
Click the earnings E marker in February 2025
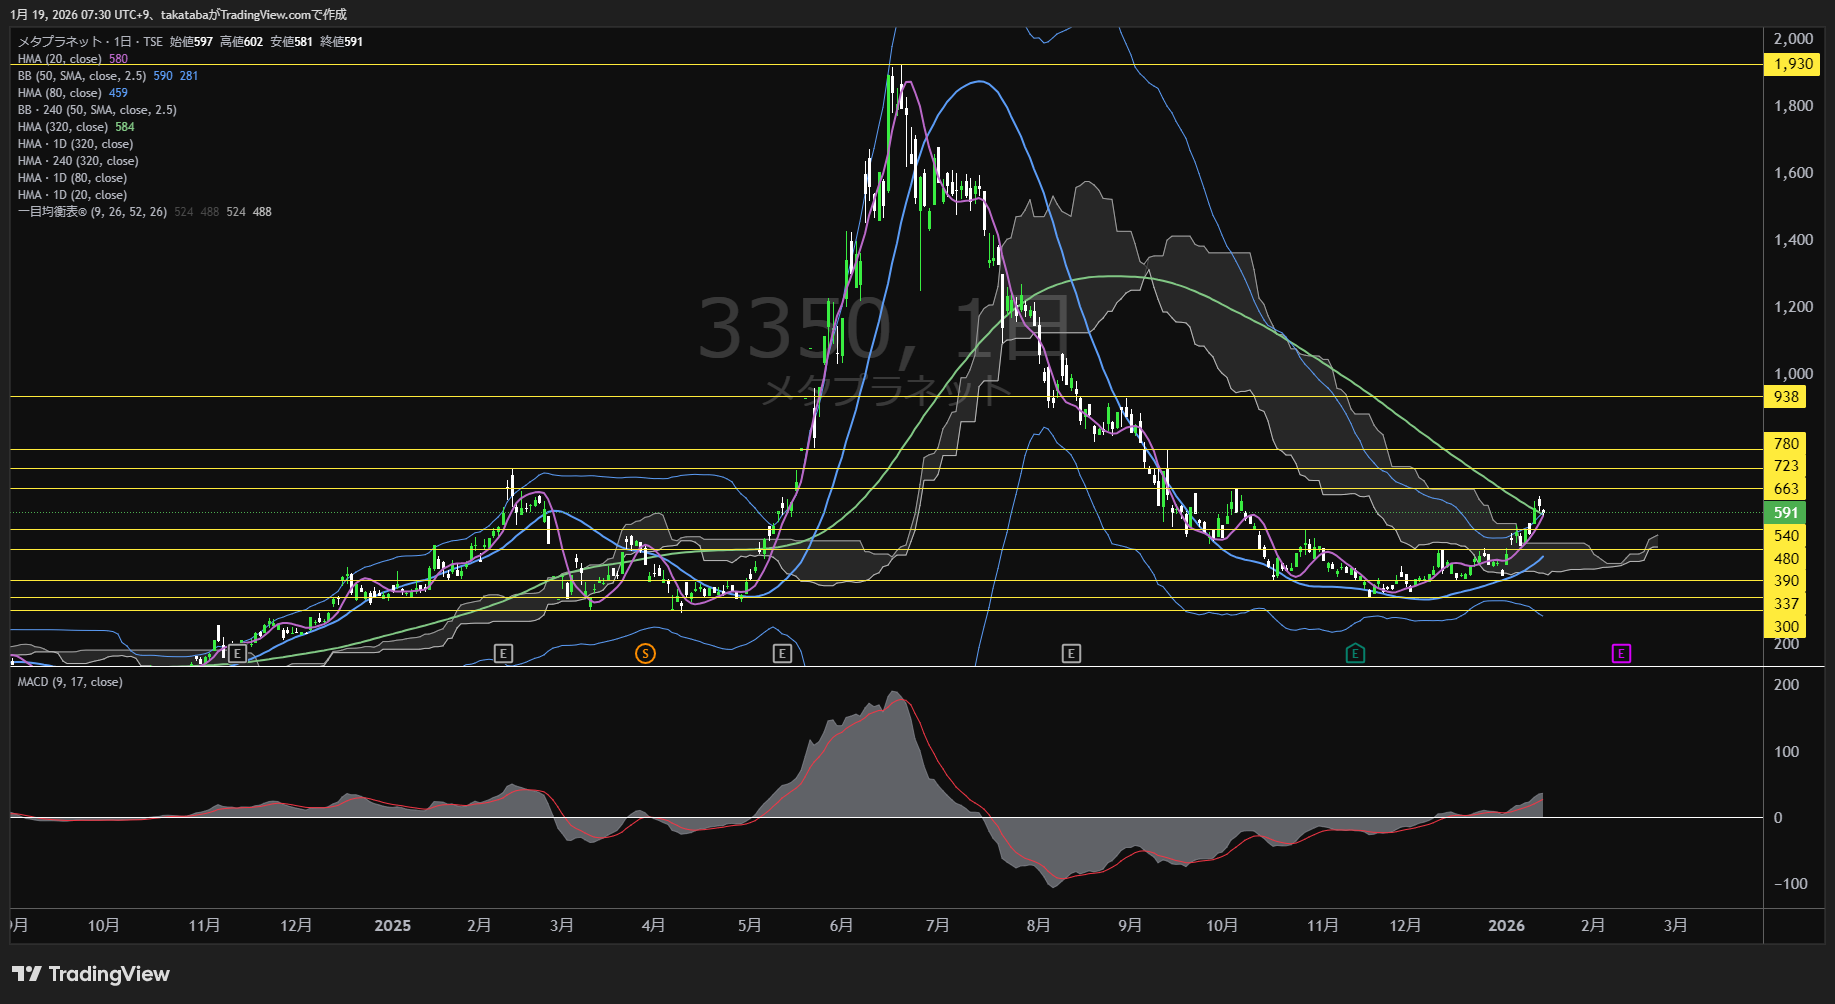click(x=503, y=653)
